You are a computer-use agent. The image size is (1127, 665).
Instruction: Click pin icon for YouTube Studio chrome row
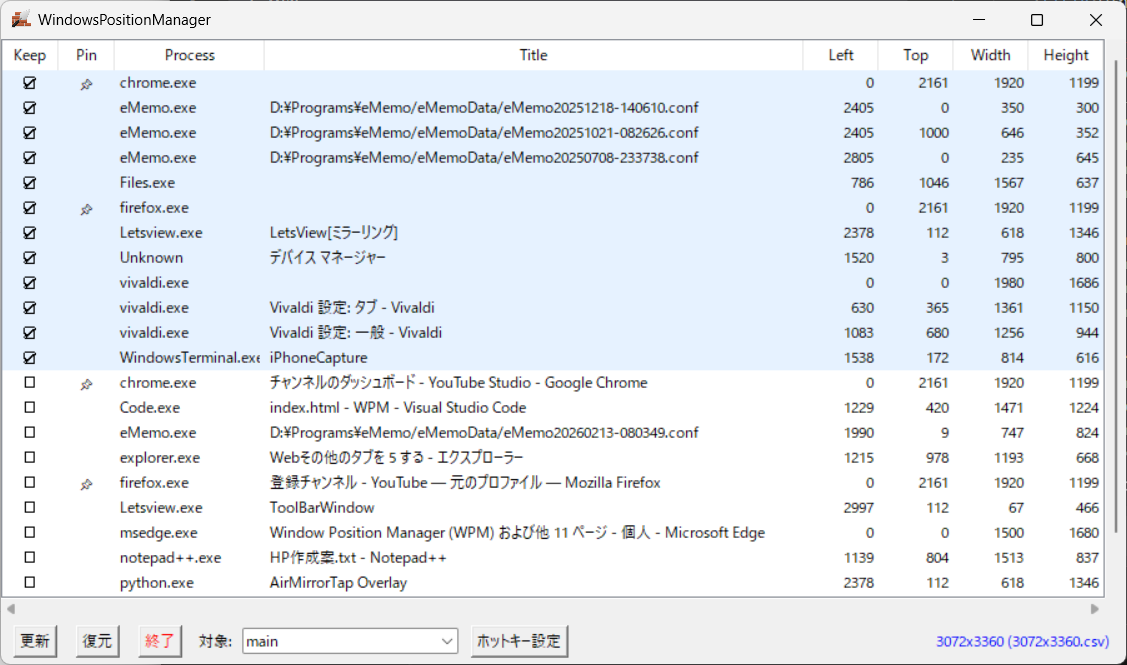tap(86, 384)
